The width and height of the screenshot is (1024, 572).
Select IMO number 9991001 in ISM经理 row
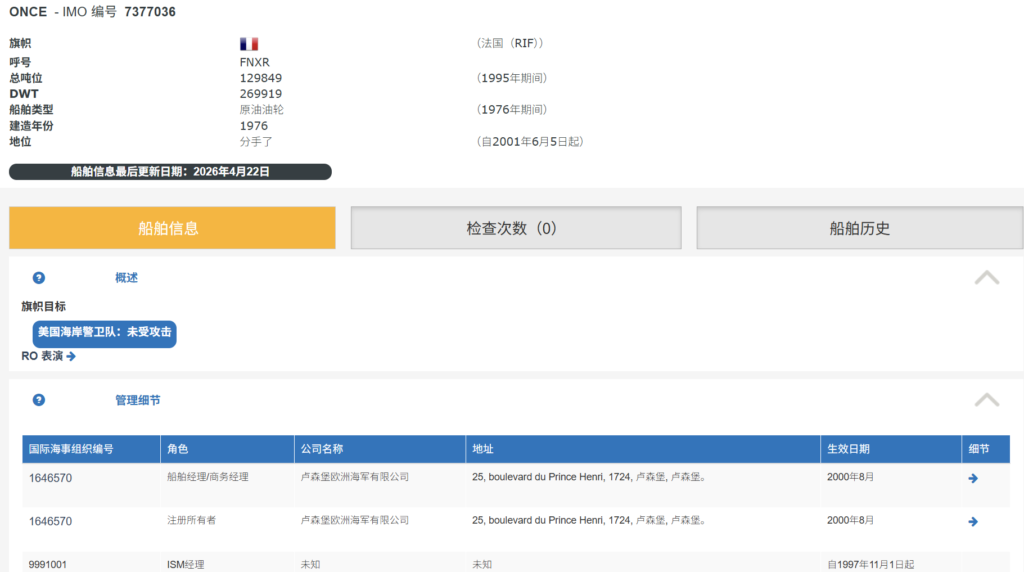click(48, 564)
